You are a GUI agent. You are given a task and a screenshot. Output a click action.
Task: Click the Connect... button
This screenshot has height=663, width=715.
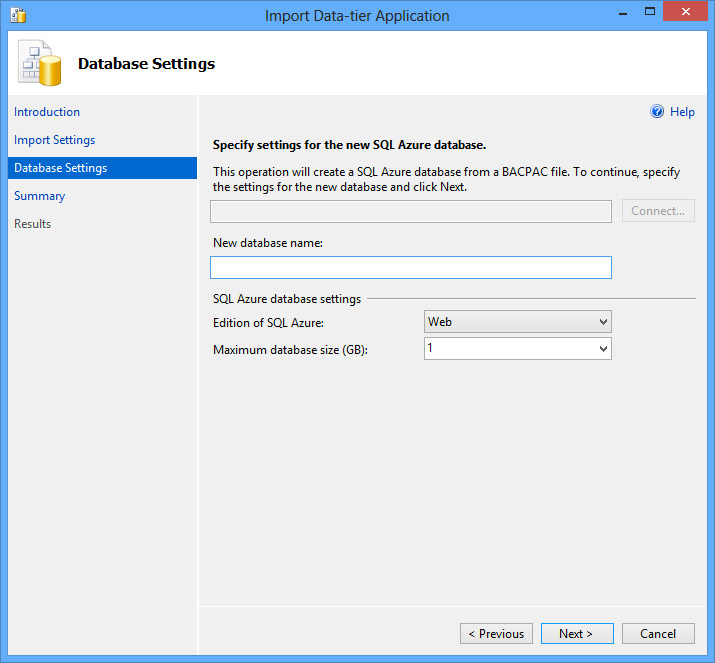(x=658, y=211)
